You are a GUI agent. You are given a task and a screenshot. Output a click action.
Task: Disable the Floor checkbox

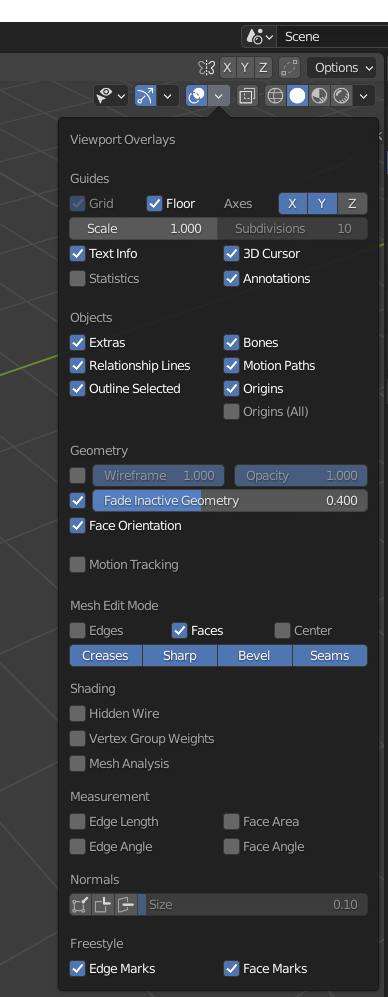click(155, 203)
